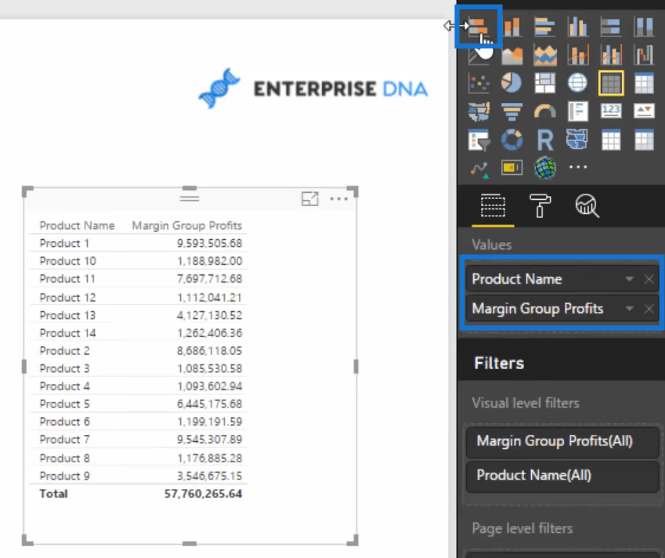Click value 8,686,118.05 for Product 2
The width and height of the screenshot is (665, 558).
[210, 351]
